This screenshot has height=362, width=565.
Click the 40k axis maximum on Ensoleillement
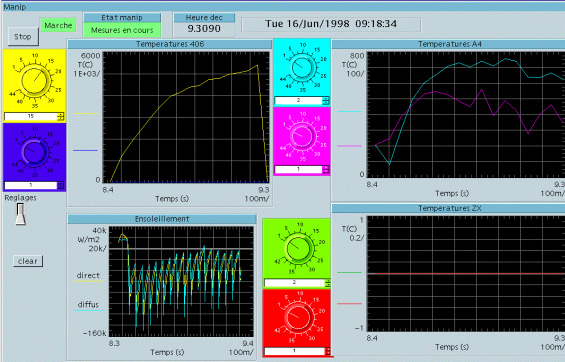click(99, 231)
